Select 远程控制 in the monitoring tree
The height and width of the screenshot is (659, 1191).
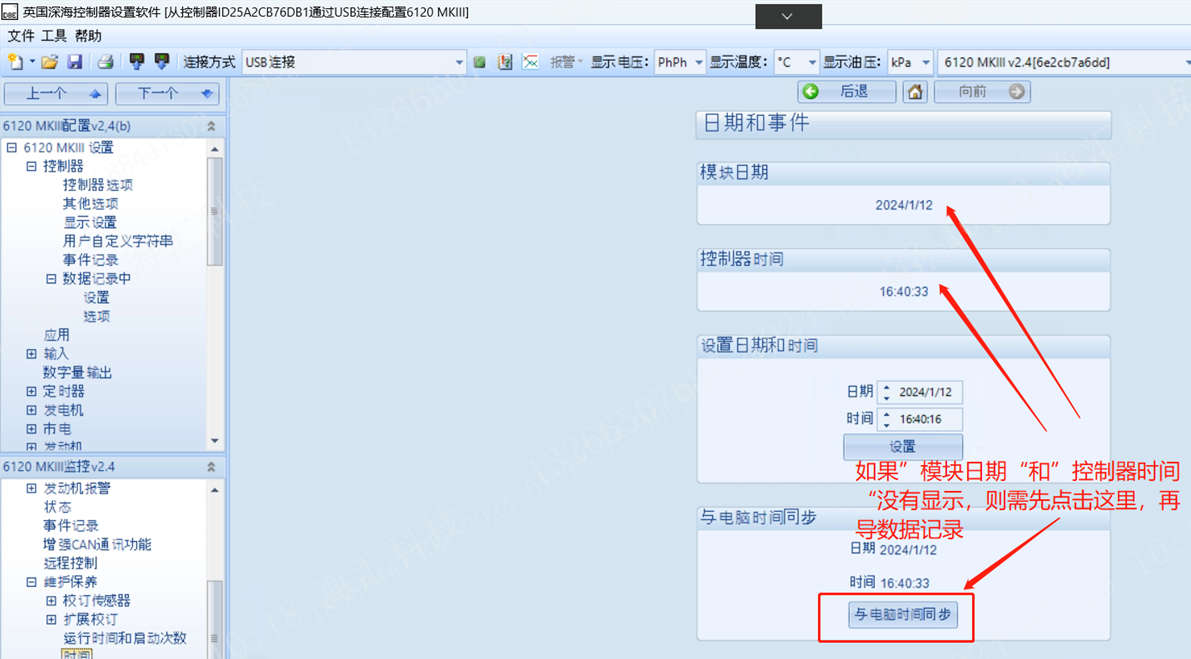click(x=71, y=563)
